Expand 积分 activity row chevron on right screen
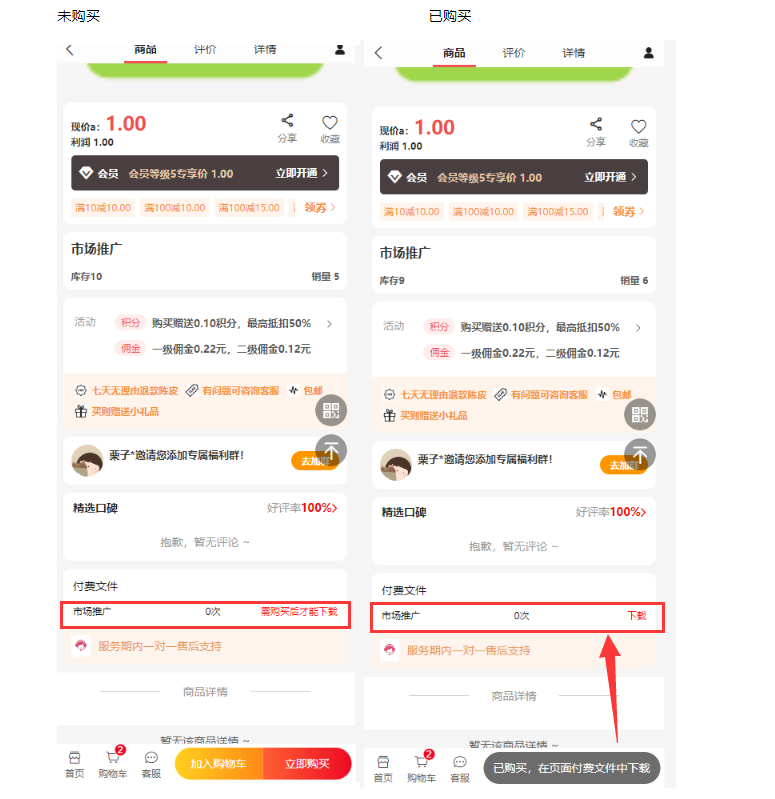775x799 pixels. pyautogui.click(x=638, y=328)
